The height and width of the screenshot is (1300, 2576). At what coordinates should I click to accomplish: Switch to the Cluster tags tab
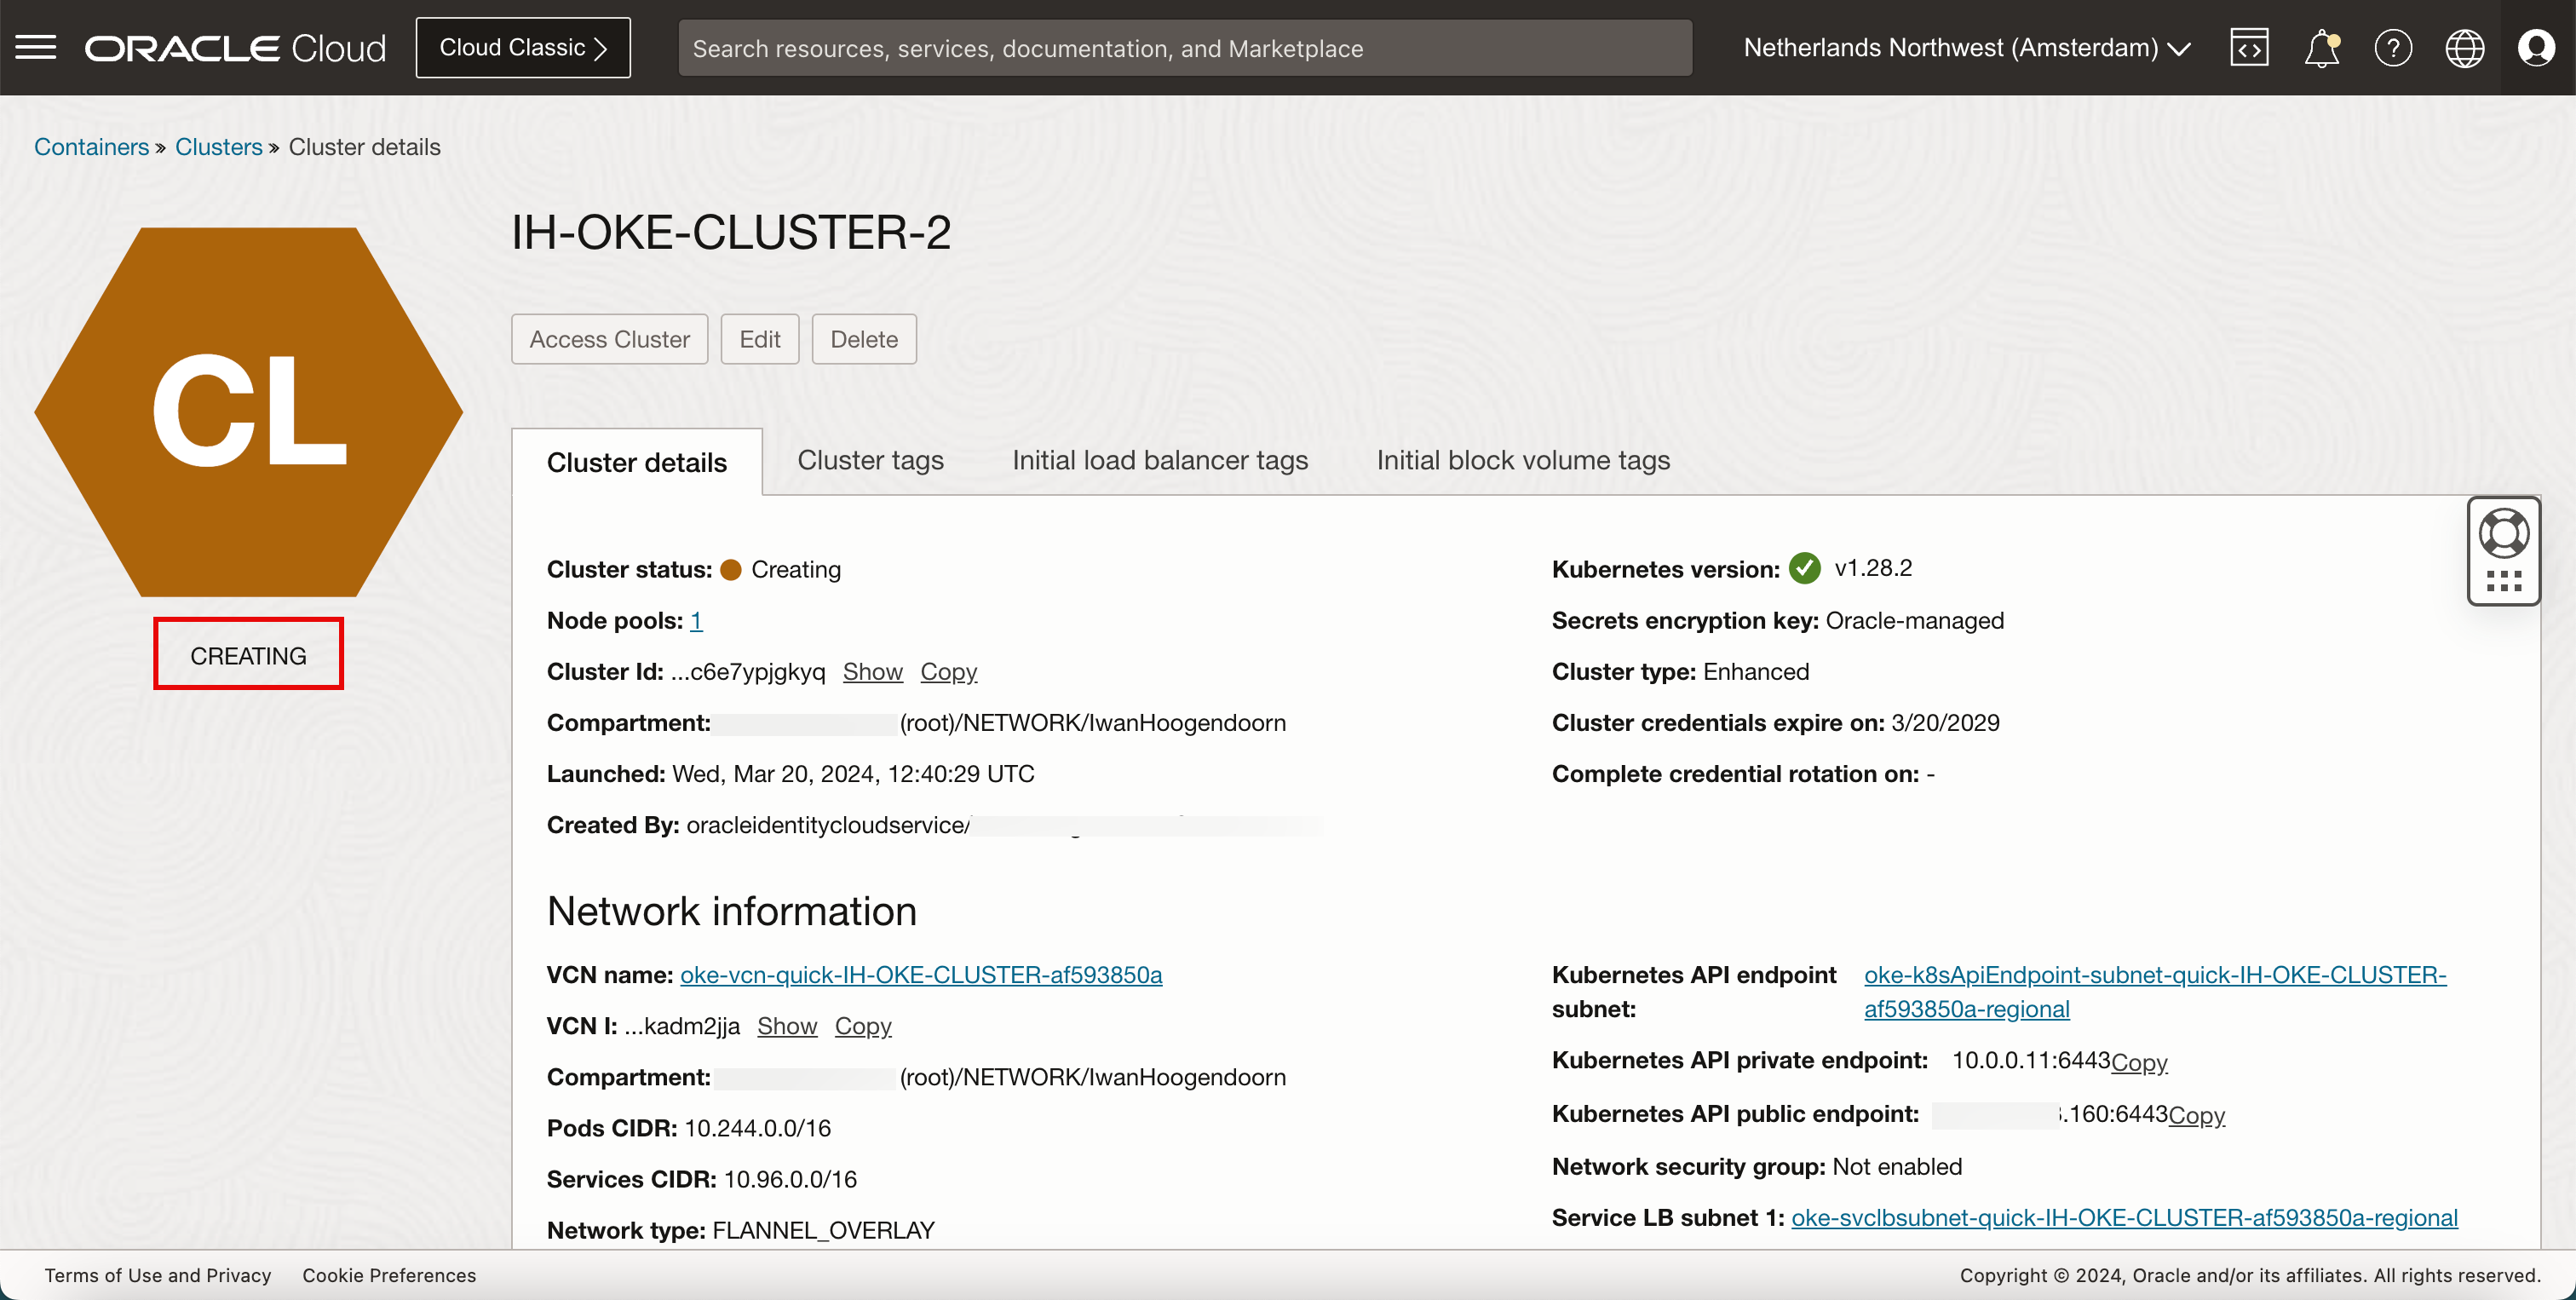[x=870, y=460]
